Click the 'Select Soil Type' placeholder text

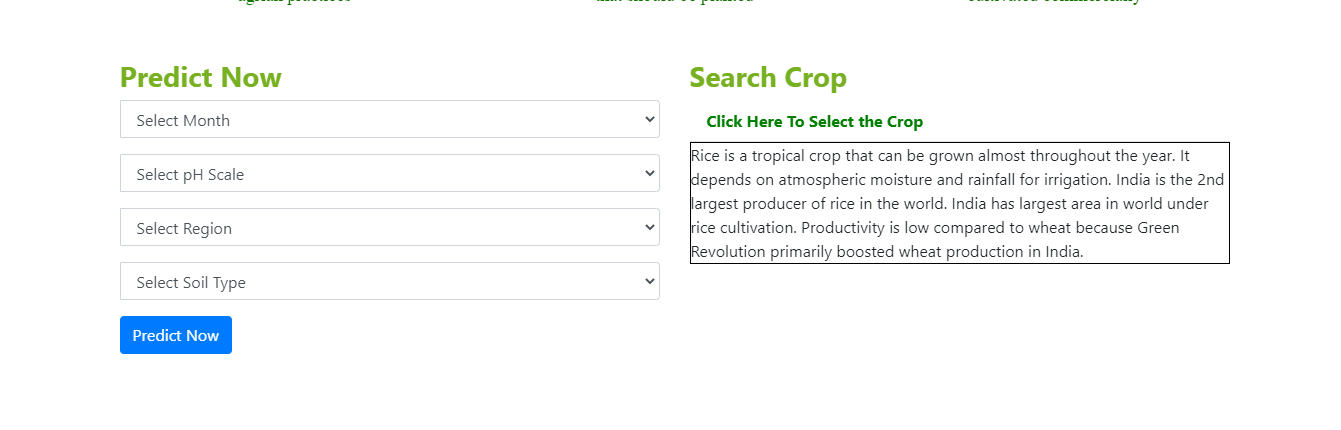pyautogui.click(x=191, y=282)
